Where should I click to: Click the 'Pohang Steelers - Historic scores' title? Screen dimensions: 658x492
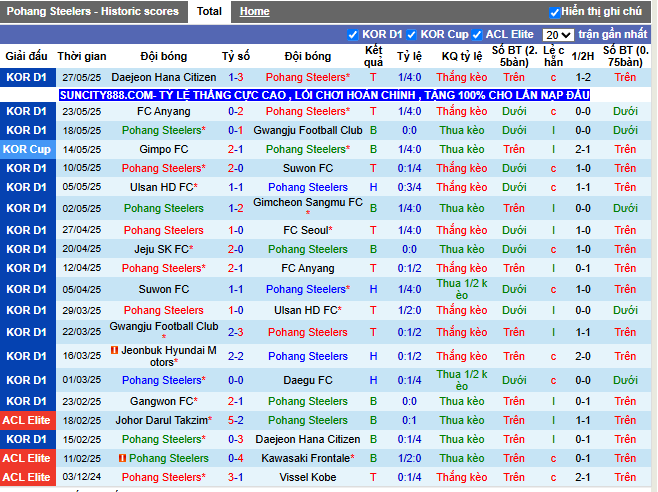click(92, 11)
